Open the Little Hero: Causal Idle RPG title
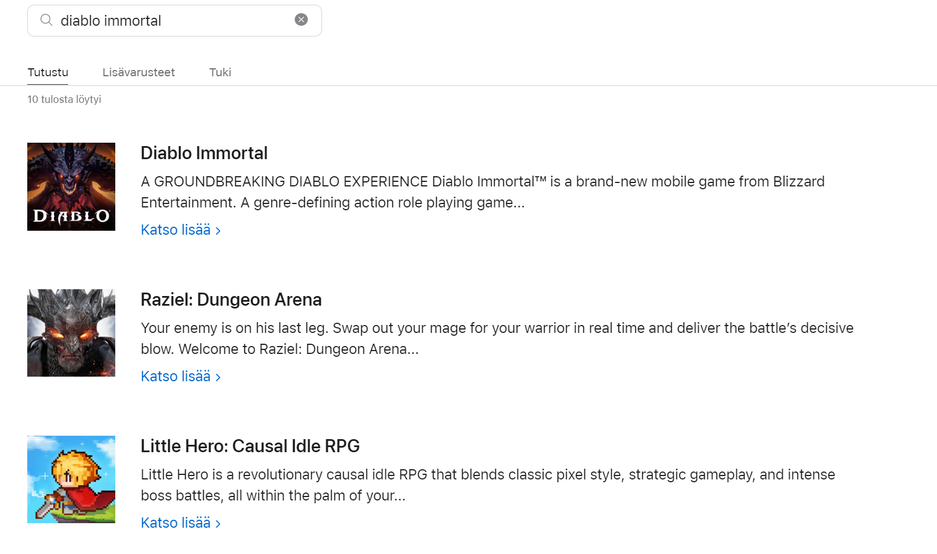The image size is (937, 554). pos(250,446)
